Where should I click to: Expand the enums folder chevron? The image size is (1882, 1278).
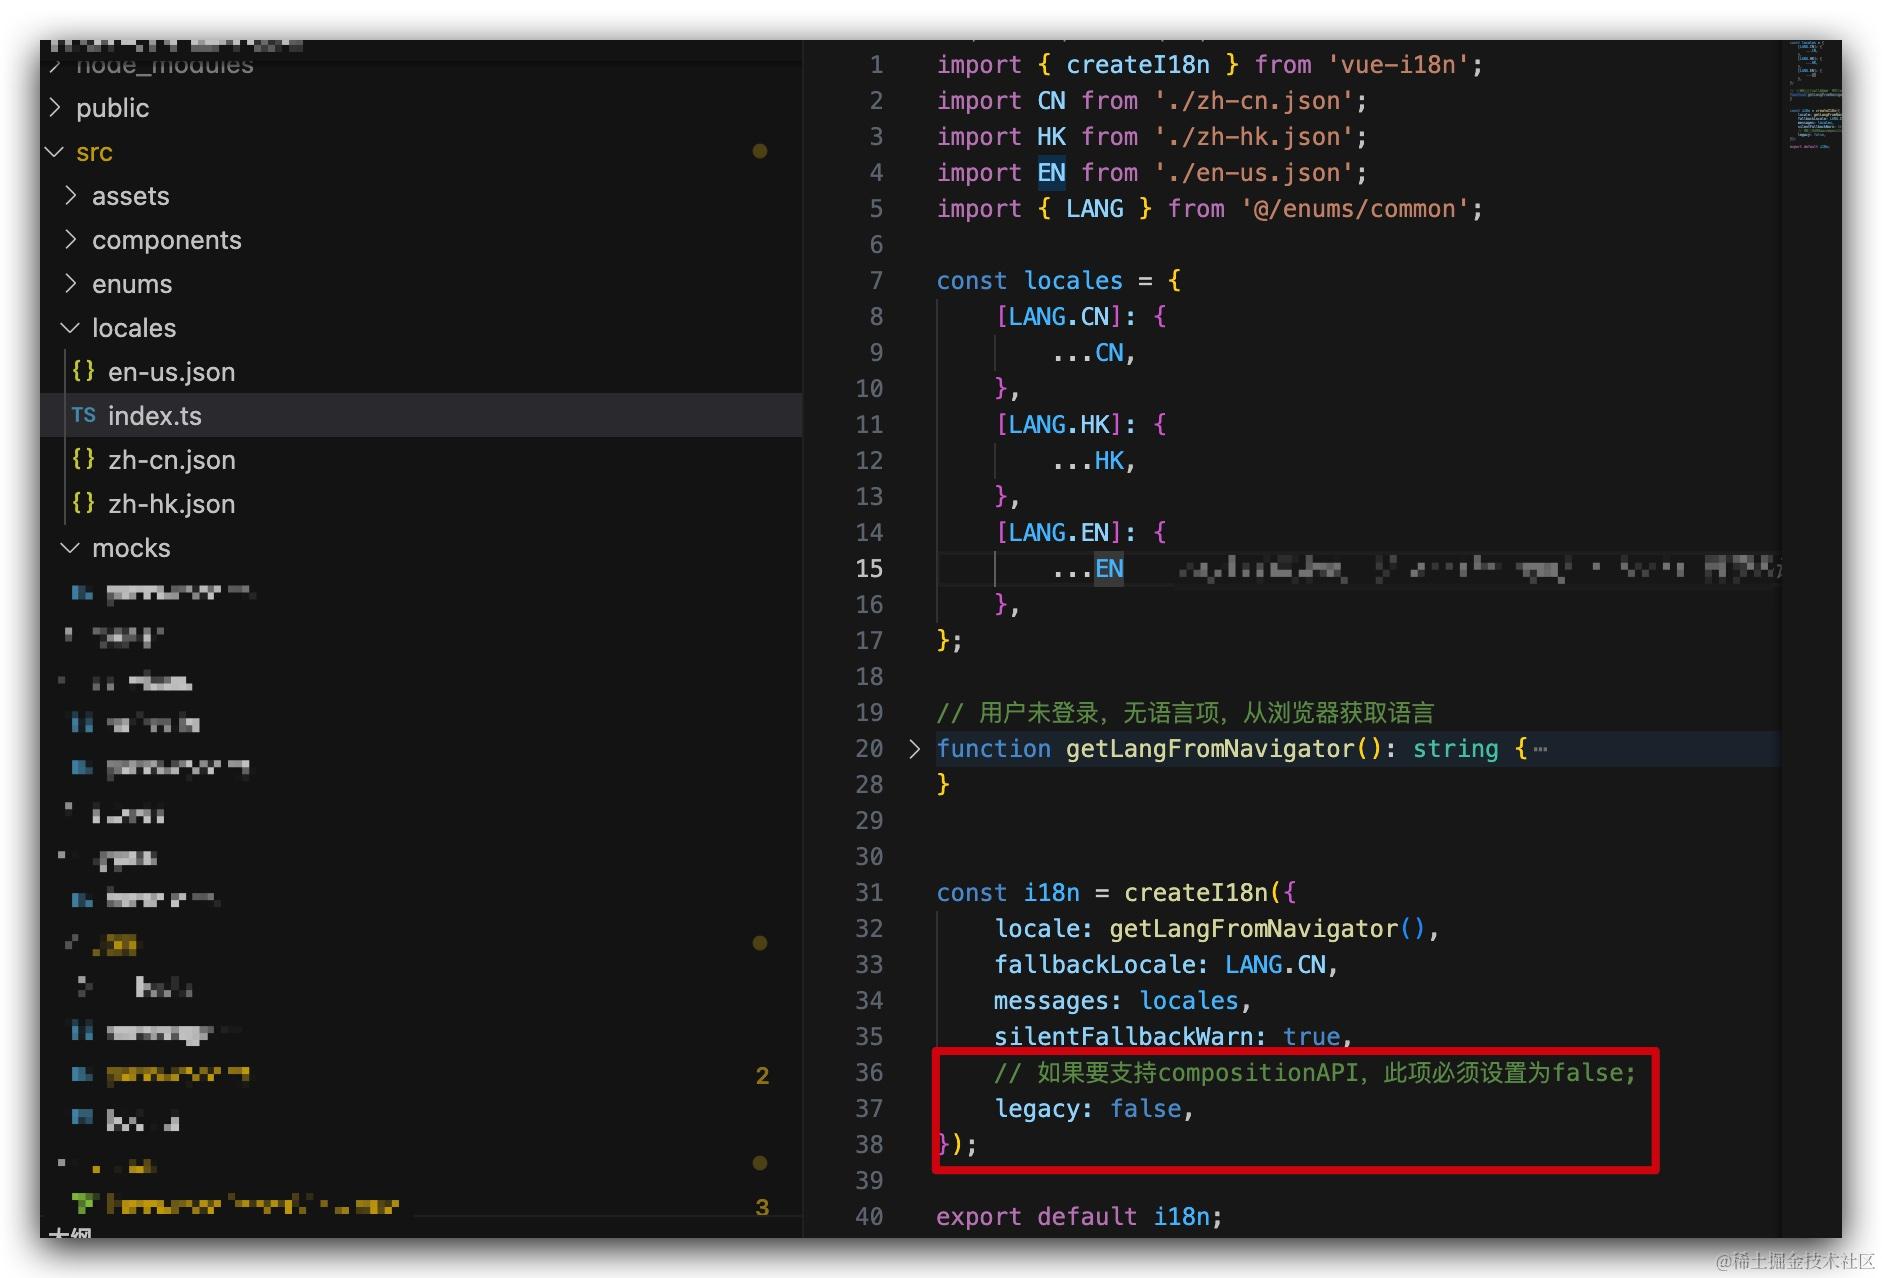pos(71,283)
